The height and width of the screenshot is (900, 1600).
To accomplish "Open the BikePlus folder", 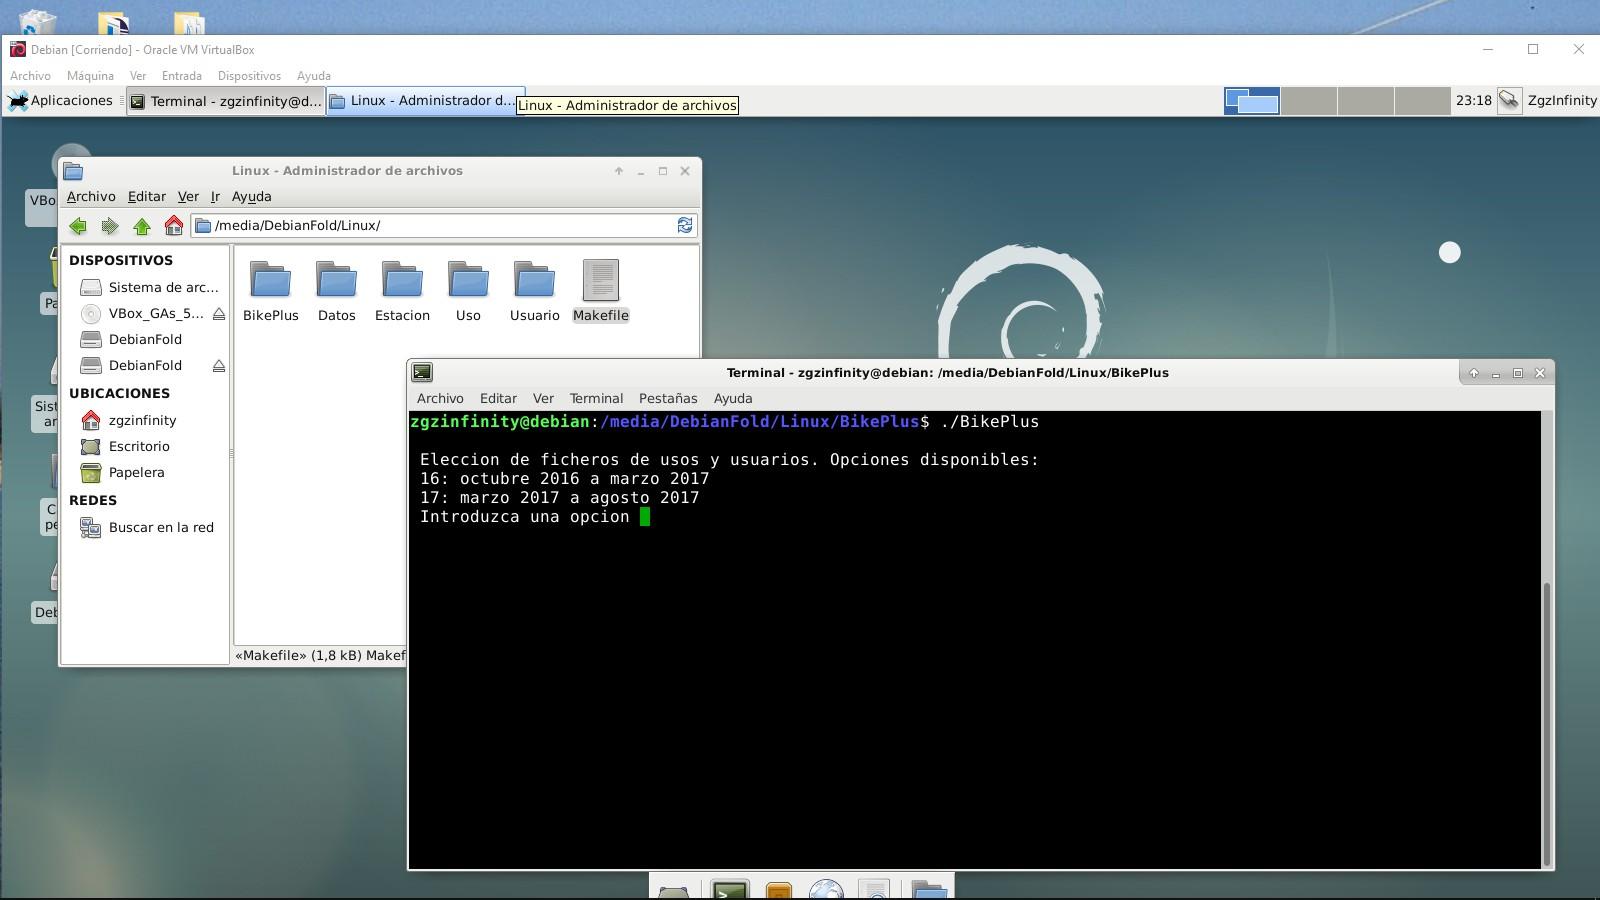I will click(271, 291).
